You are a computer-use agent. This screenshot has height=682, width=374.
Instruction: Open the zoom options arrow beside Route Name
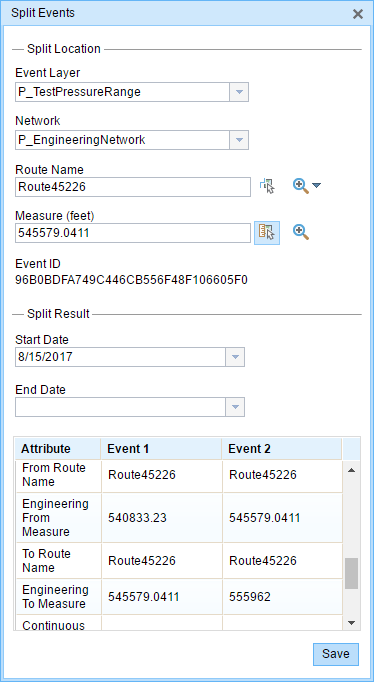tap(317, 186)
